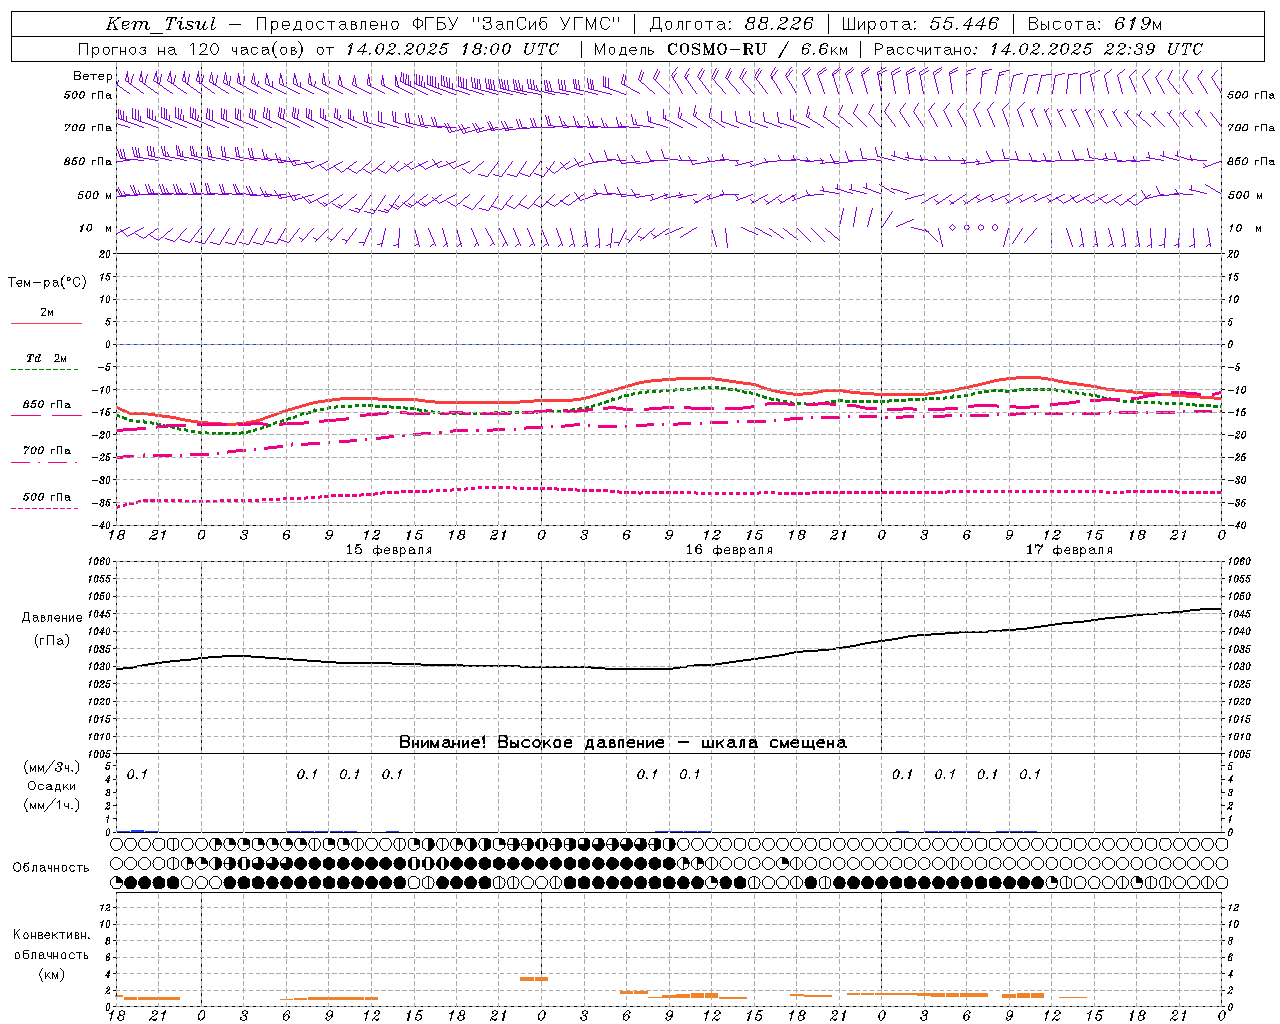1280x1024 pixels.
Task: Click the Td 2м dew point legend entry
Action: pyautogui.click(x=46, y=358)
